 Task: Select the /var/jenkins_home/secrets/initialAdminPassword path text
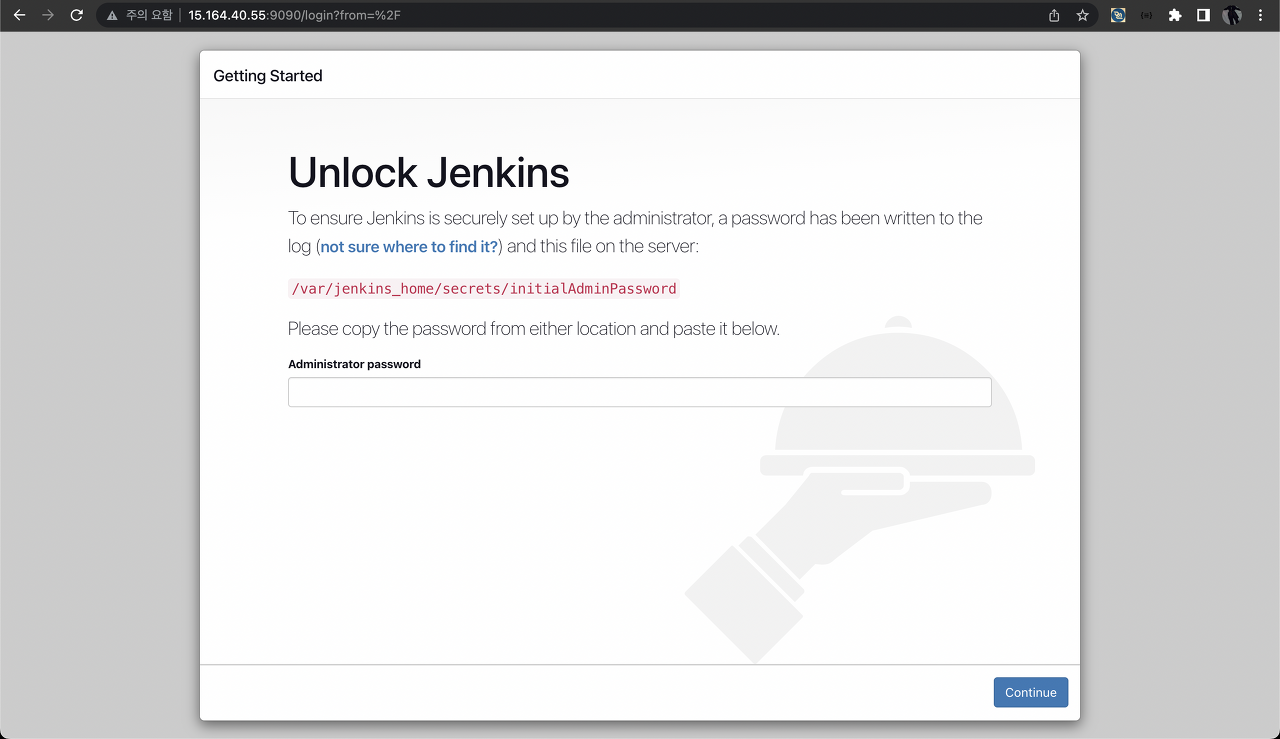click(x=484, y=289)
